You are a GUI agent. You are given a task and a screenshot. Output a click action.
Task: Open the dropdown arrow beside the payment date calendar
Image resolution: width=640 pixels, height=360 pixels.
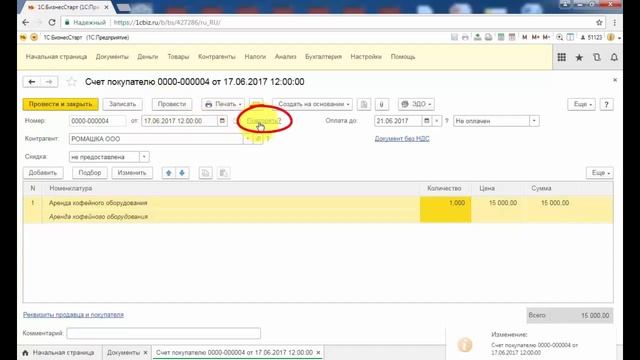437,121
